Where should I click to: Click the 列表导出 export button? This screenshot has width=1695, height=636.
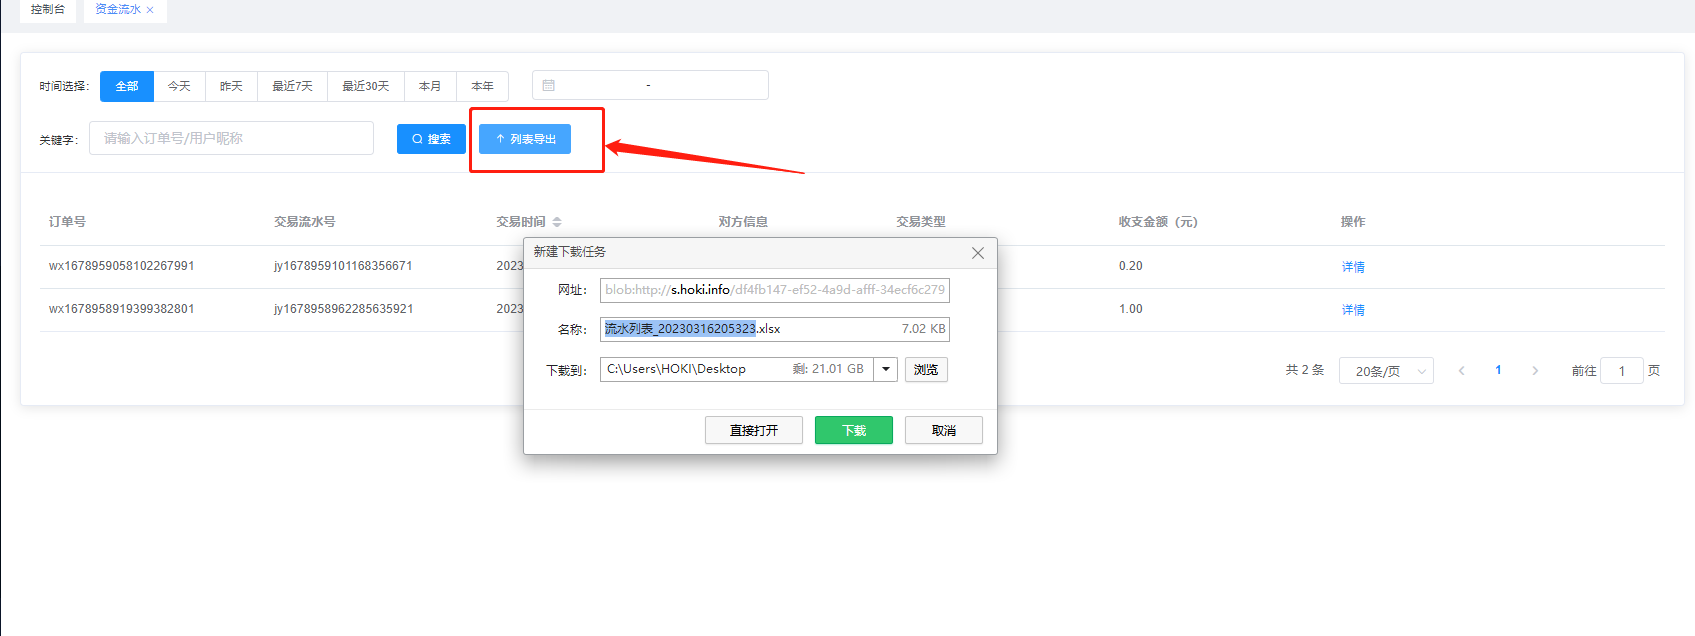pyautogui.click(x=525, y=139)
